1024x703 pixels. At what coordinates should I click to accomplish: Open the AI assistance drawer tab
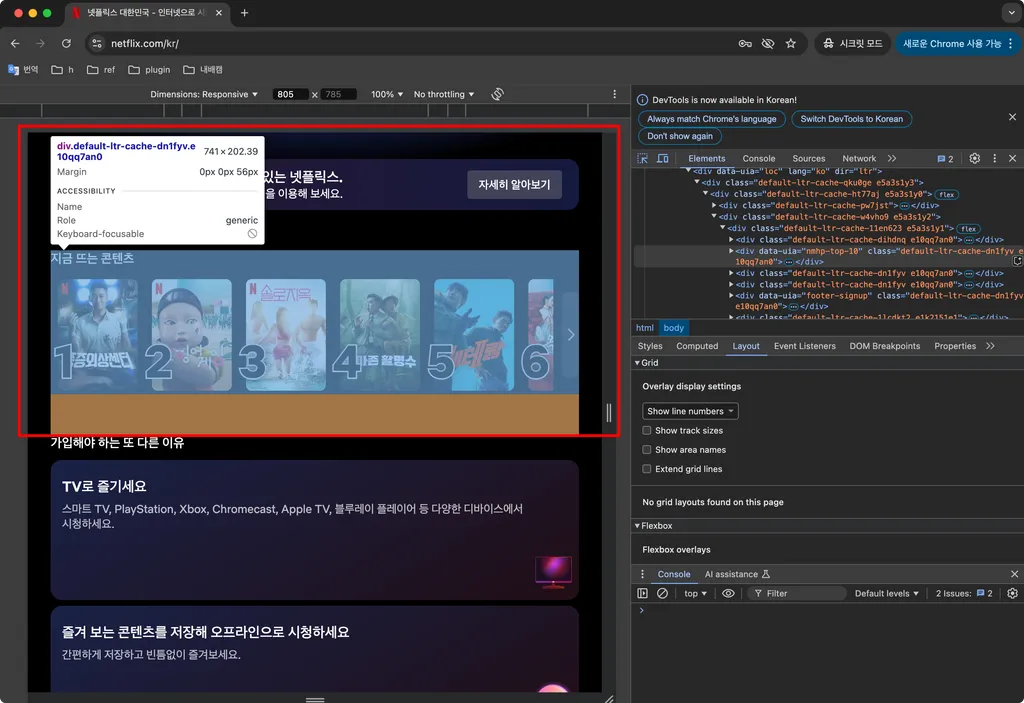737,574
